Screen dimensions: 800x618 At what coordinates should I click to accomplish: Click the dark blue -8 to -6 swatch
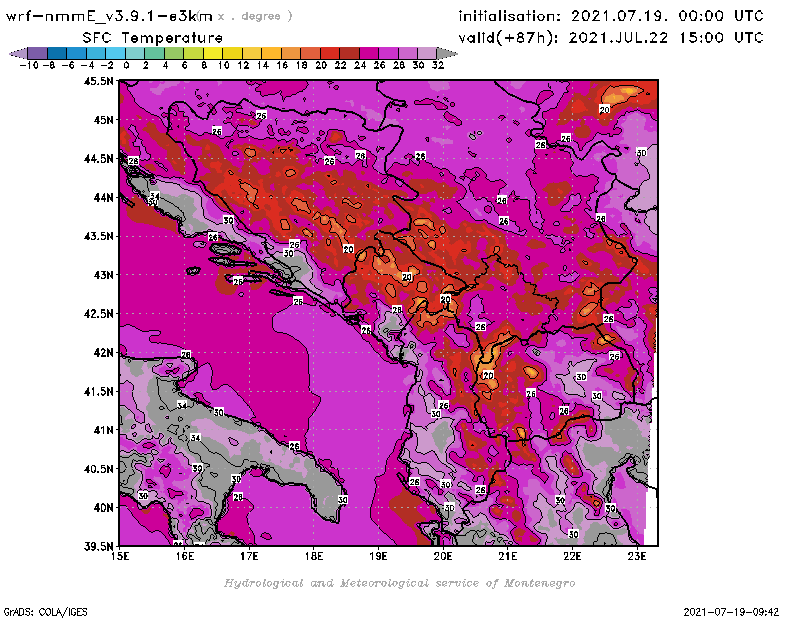57,53
